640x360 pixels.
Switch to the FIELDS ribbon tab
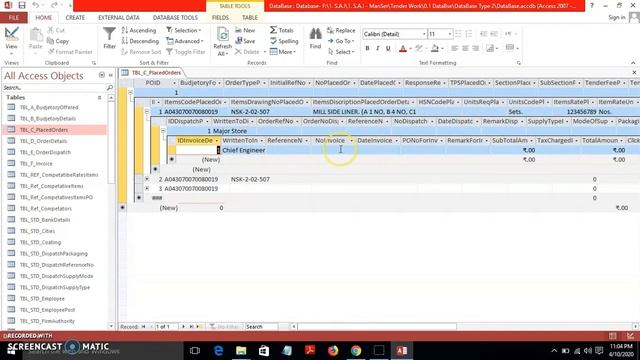coord(220,18)
